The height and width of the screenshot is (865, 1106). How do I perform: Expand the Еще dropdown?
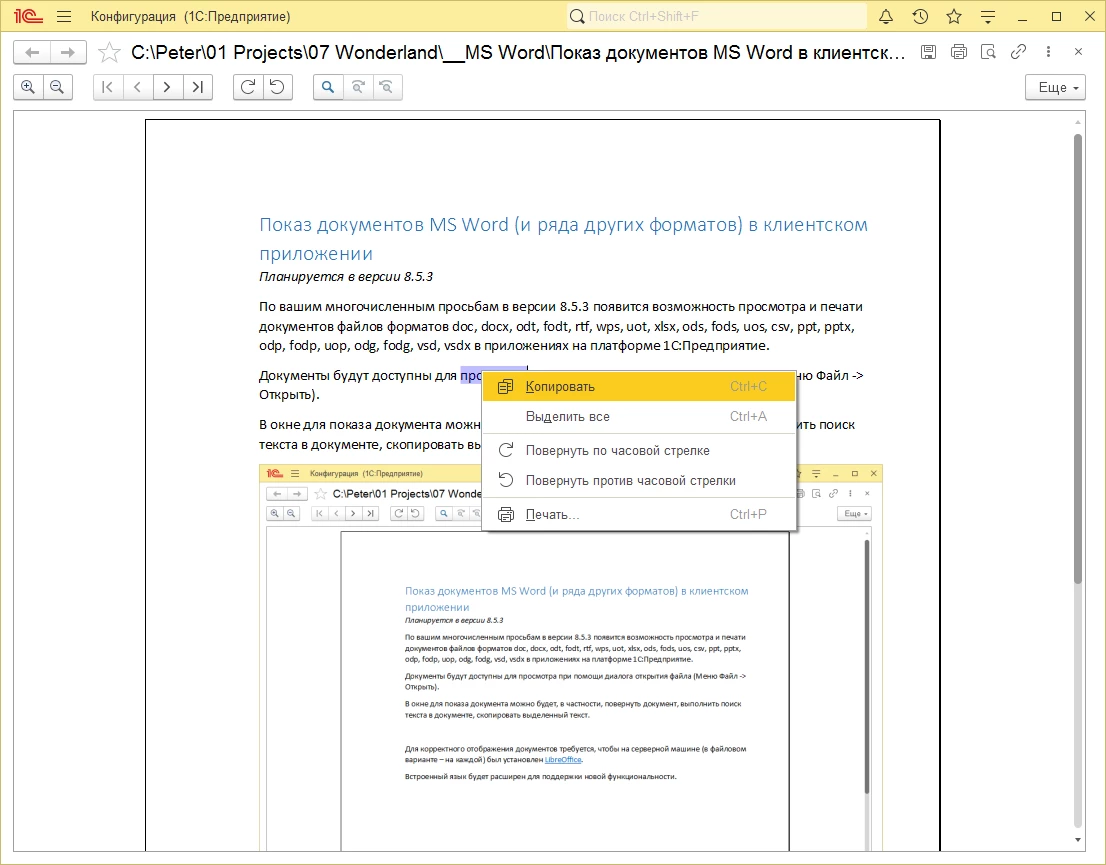(1055, 87)
